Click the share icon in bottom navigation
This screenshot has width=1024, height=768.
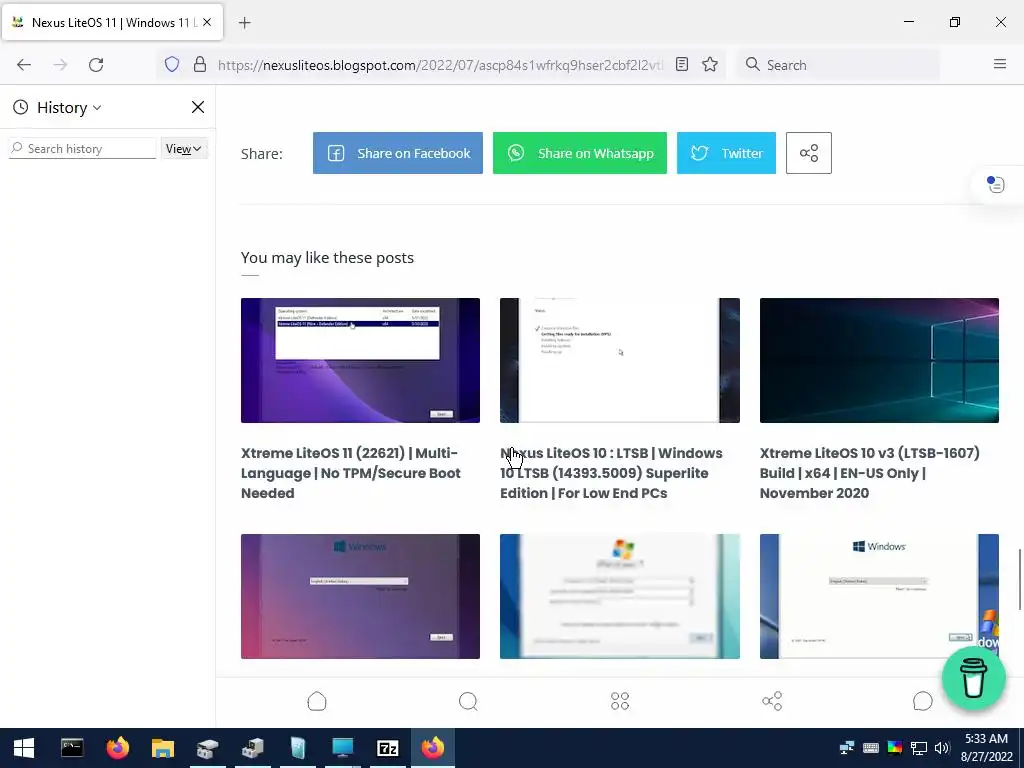click(x=772, y=701)
